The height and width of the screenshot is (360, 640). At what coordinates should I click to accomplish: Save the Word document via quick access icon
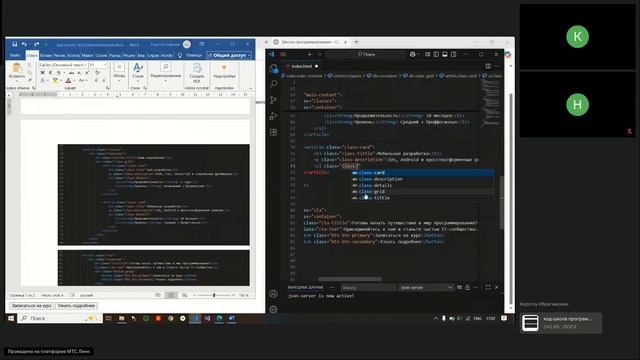pos(15,44)
